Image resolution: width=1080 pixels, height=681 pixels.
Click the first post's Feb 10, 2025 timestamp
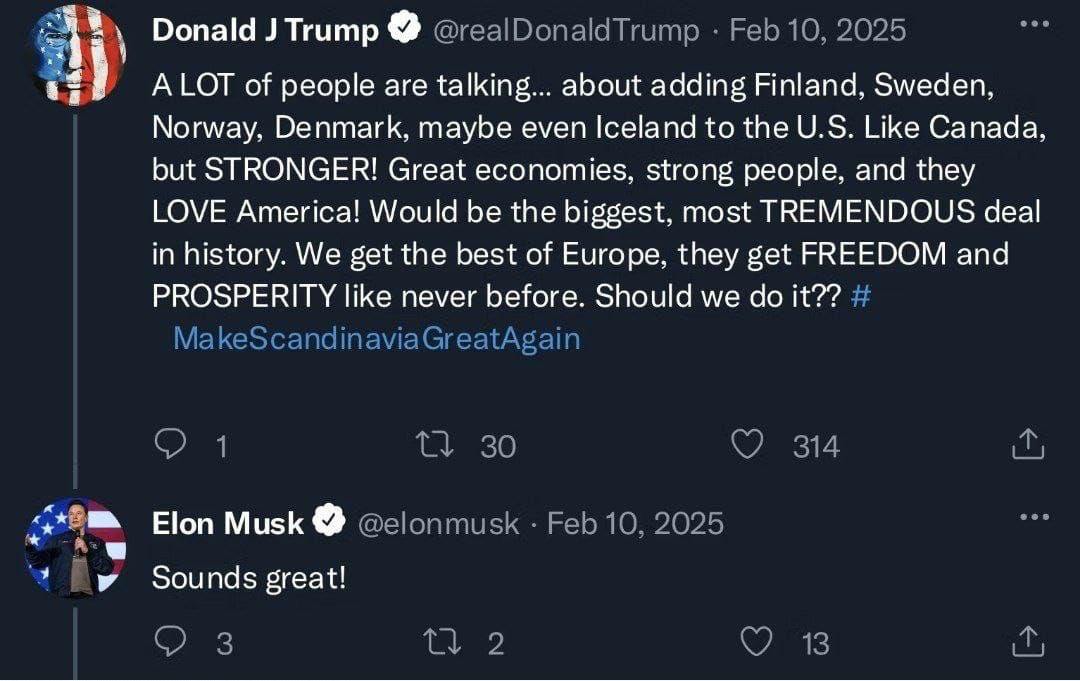(x=818, y=31)
